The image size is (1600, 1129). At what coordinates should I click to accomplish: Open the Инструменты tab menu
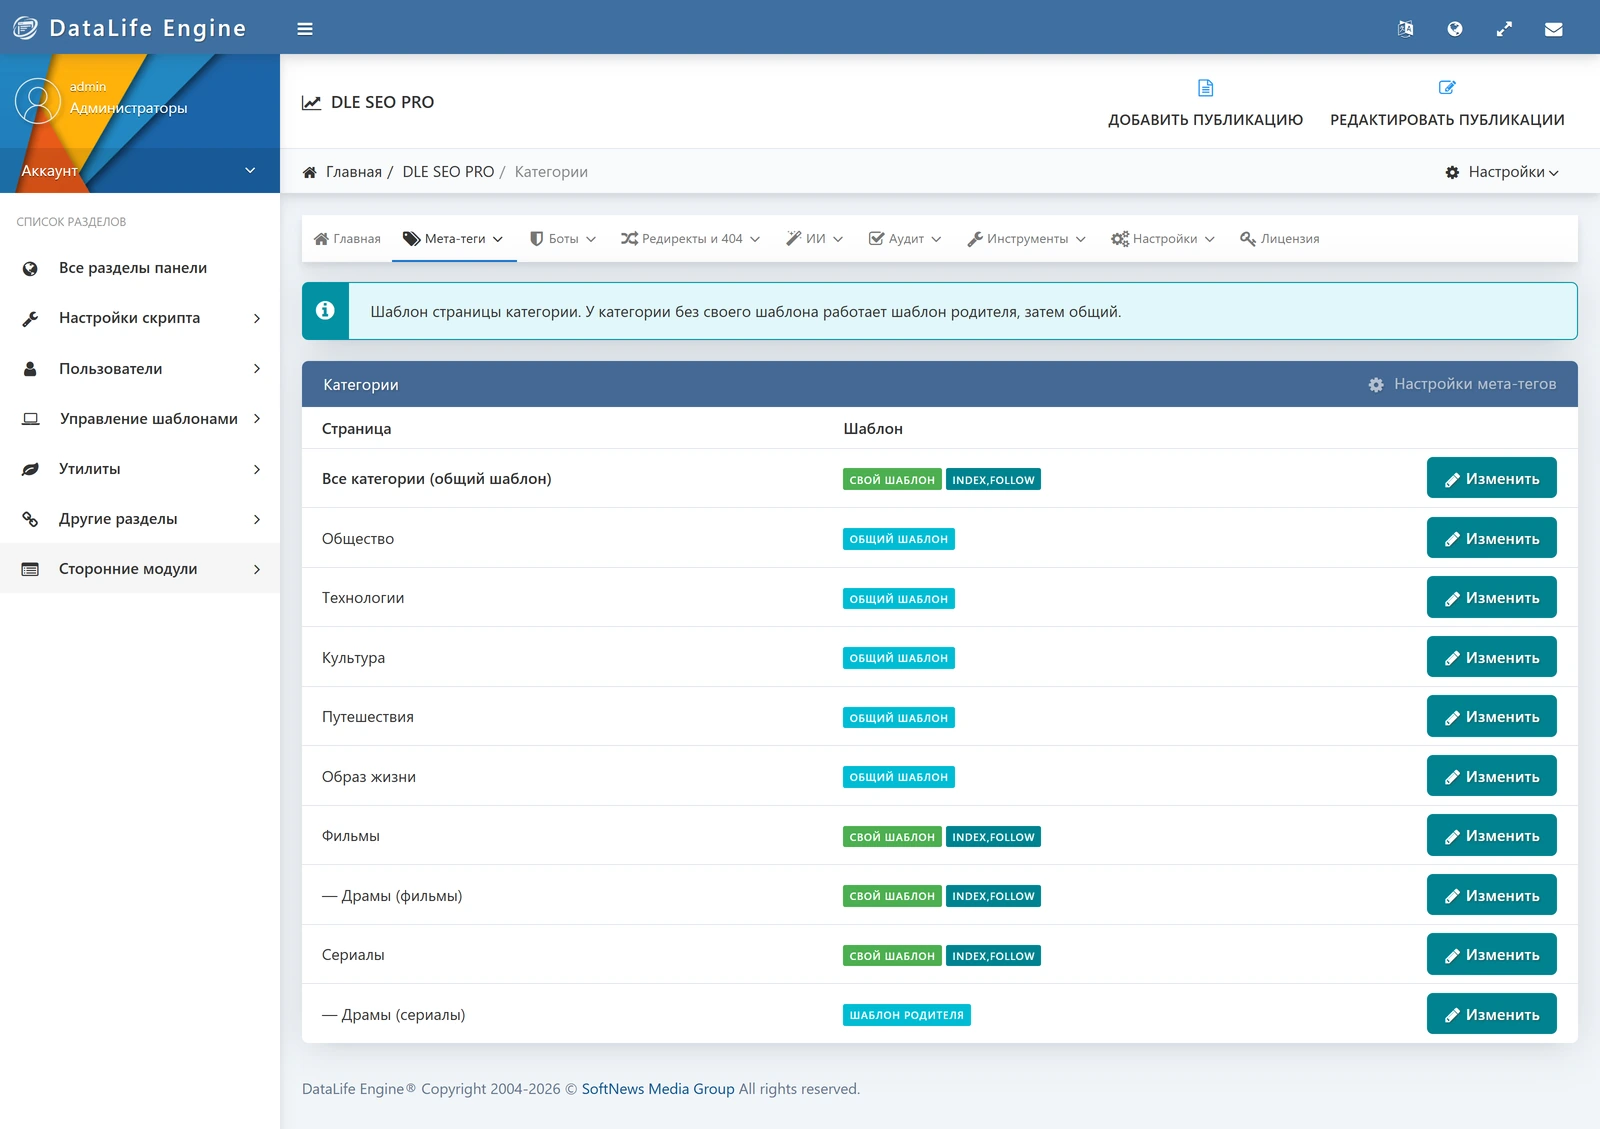pos(1026,239)
